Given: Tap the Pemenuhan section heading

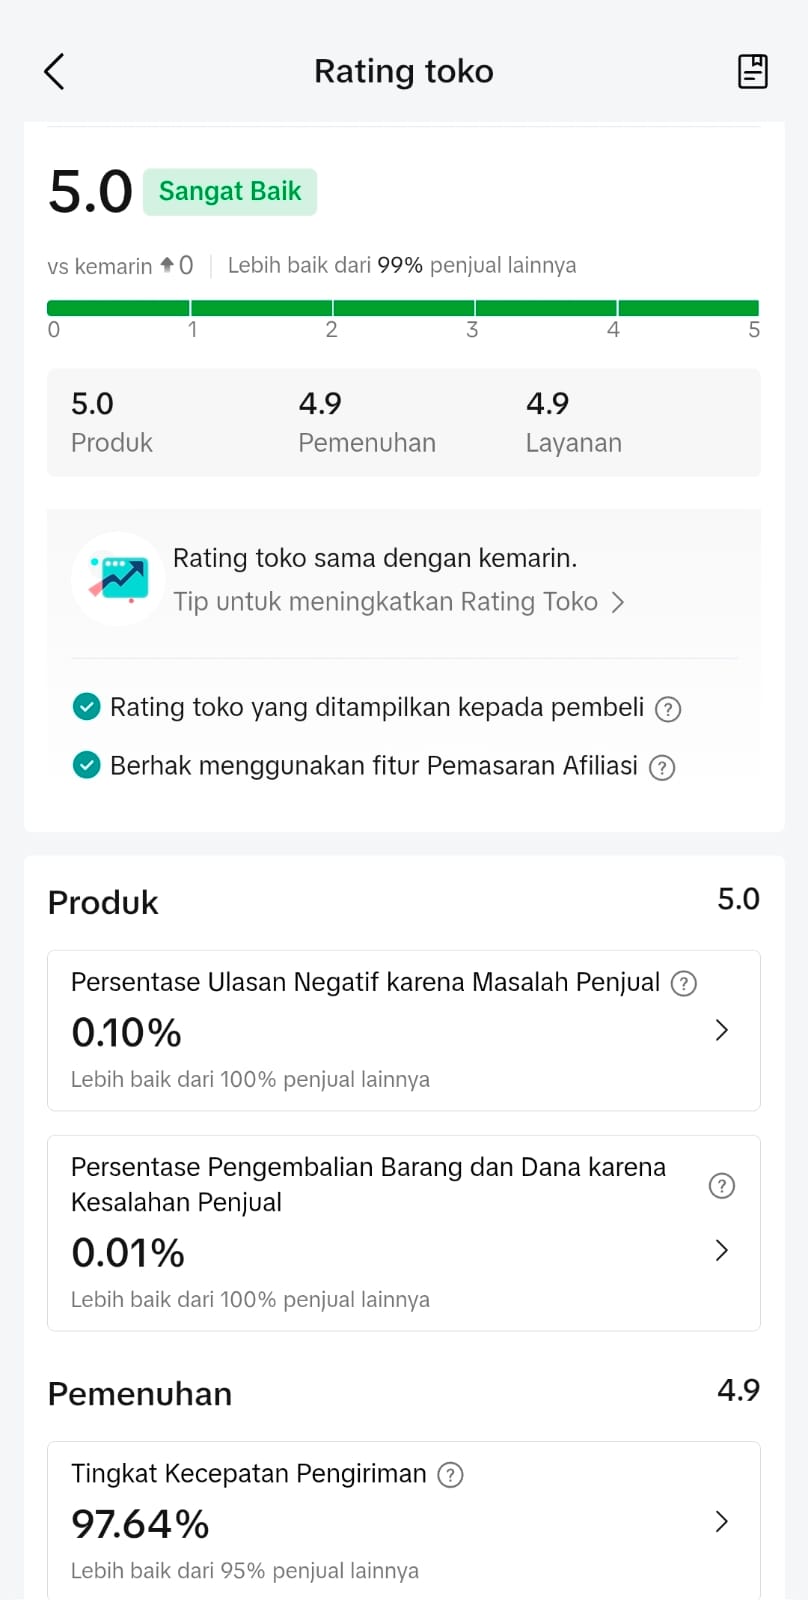Looking at the screenshot, I should [x=140, y=1394].
